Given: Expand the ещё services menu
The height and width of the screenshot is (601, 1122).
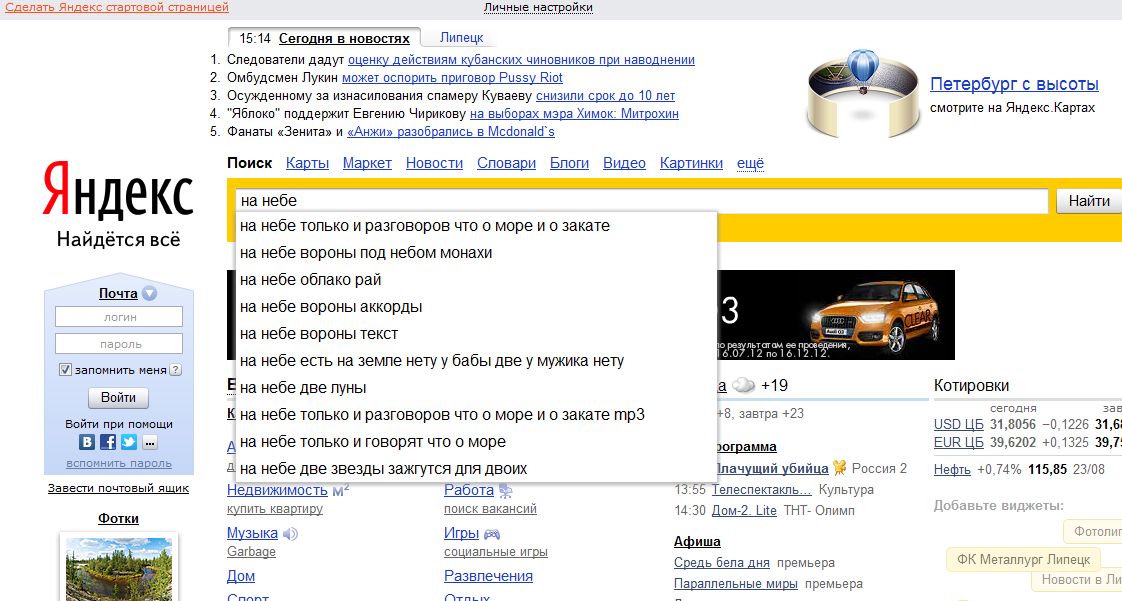Looking at the screenshot, I should 750,163.
